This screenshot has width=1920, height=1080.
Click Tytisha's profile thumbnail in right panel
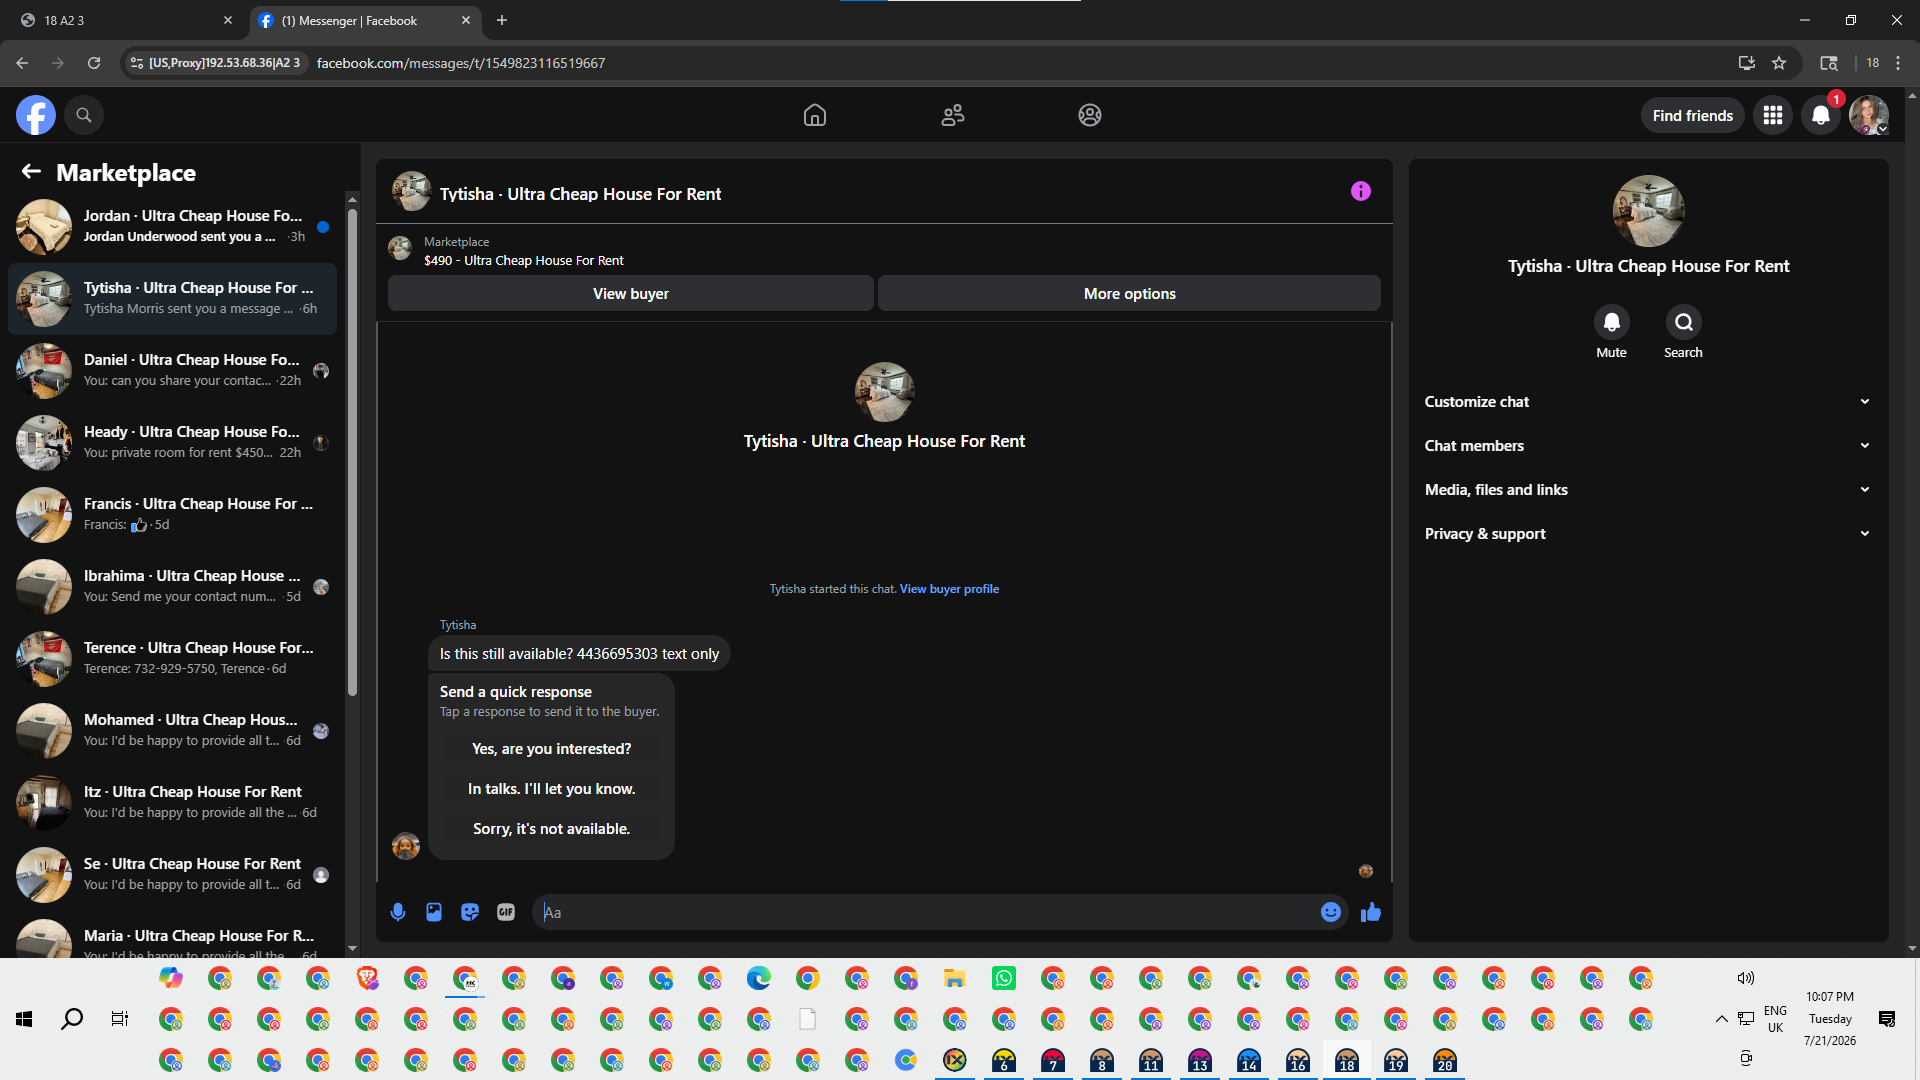1649,211
